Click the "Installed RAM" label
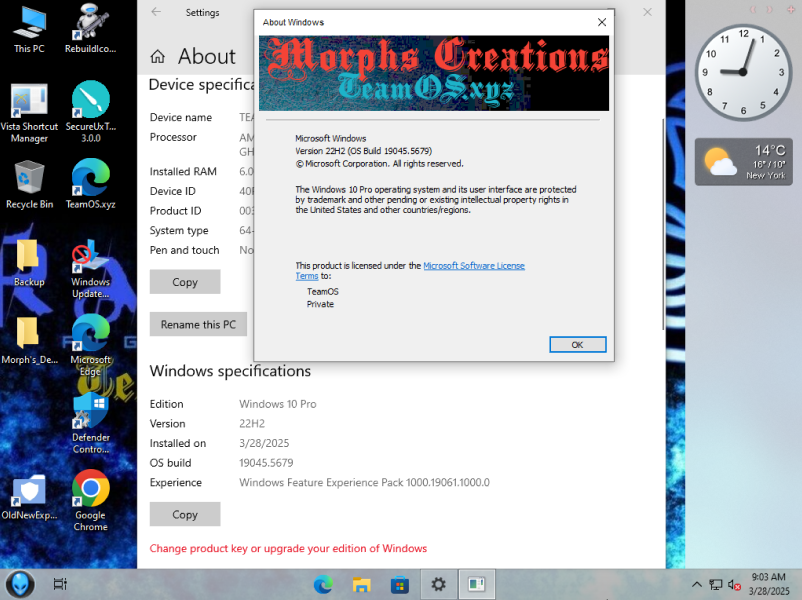This screenshot has width=802, height=600. [183, 171]
